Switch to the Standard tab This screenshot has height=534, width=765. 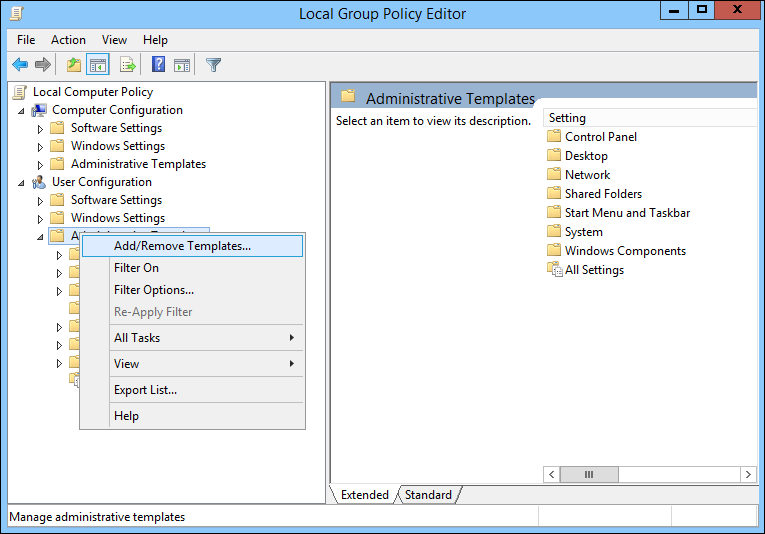click(x=428, y=494)
